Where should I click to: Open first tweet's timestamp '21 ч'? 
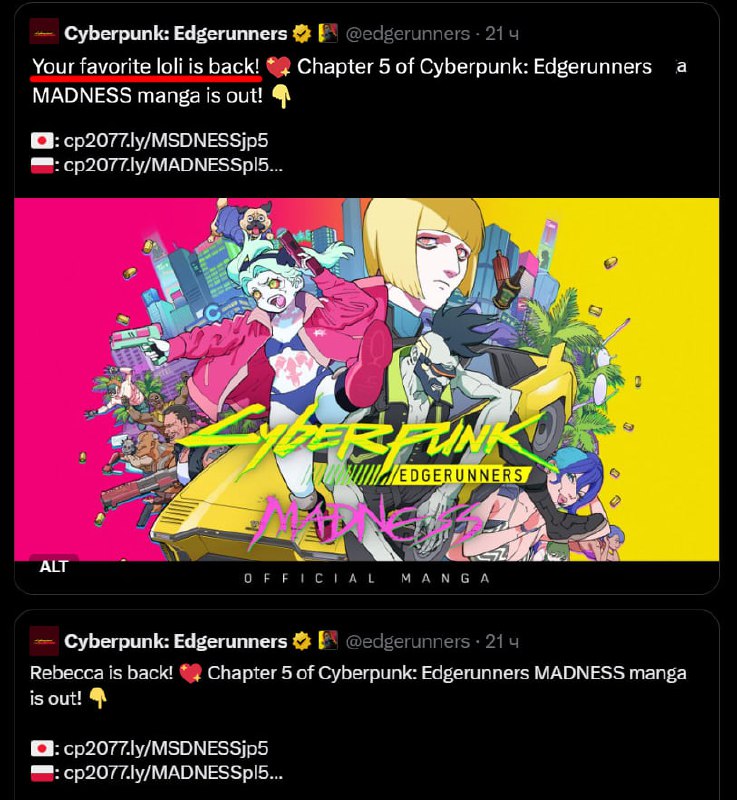click(x=502, y=34)
